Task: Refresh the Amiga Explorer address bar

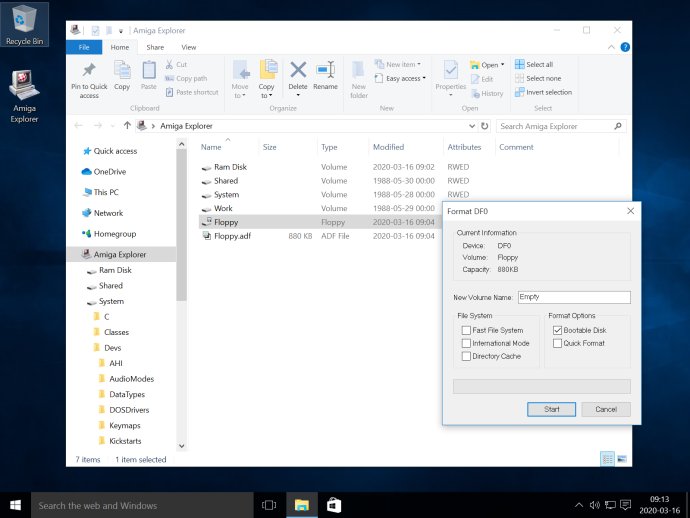Action: click(x=484, y=126)
